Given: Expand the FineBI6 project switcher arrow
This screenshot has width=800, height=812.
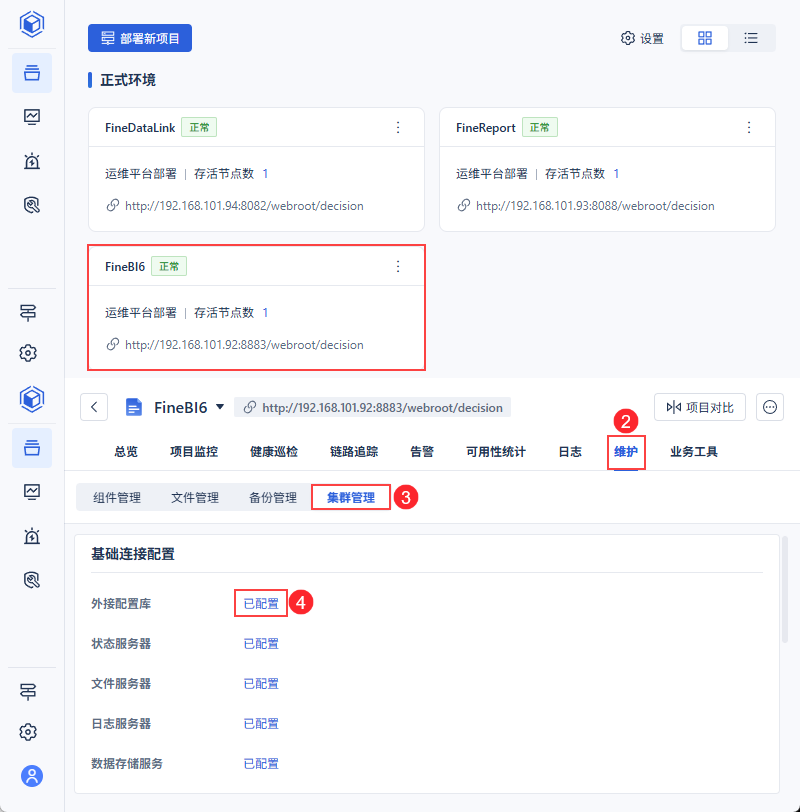Looking at the screenshot, I should [x=220, y=407].
